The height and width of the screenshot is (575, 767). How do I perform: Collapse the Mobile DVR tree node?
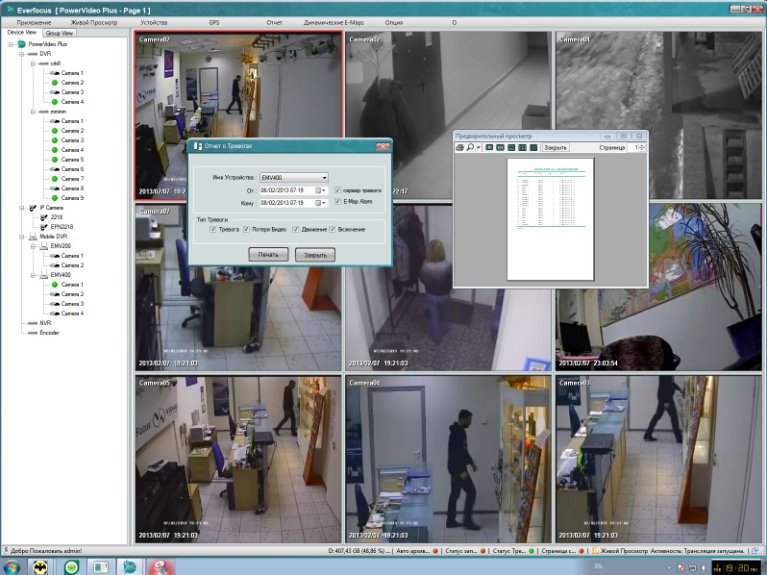pos(22,237)
